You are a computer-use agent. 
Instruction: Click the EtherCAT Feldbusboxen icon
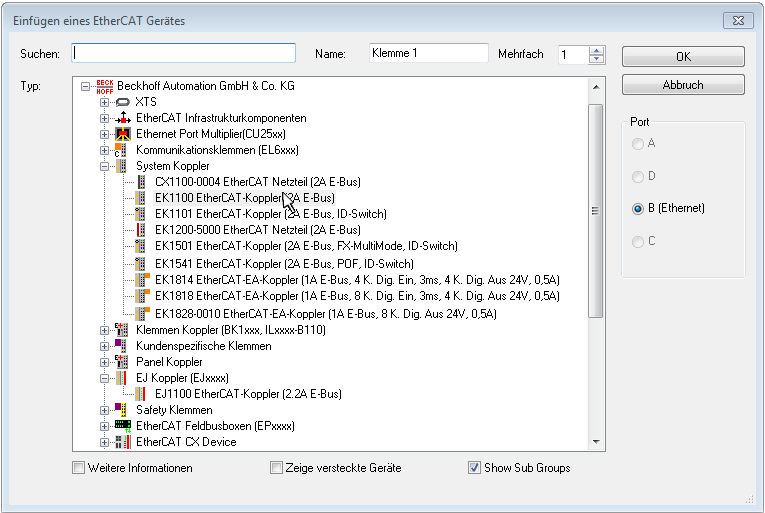pyautogui.click(x=123, y=425)
